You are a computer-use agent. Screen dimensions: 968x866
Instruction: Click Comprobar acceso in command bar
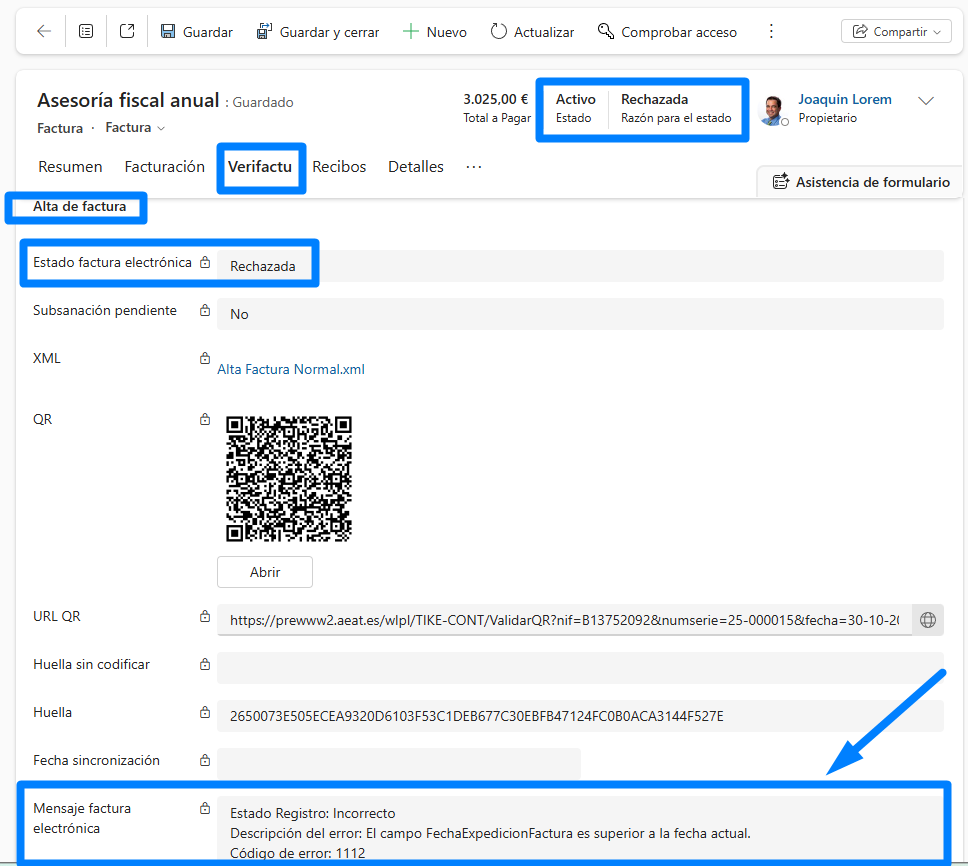(667, 32)
